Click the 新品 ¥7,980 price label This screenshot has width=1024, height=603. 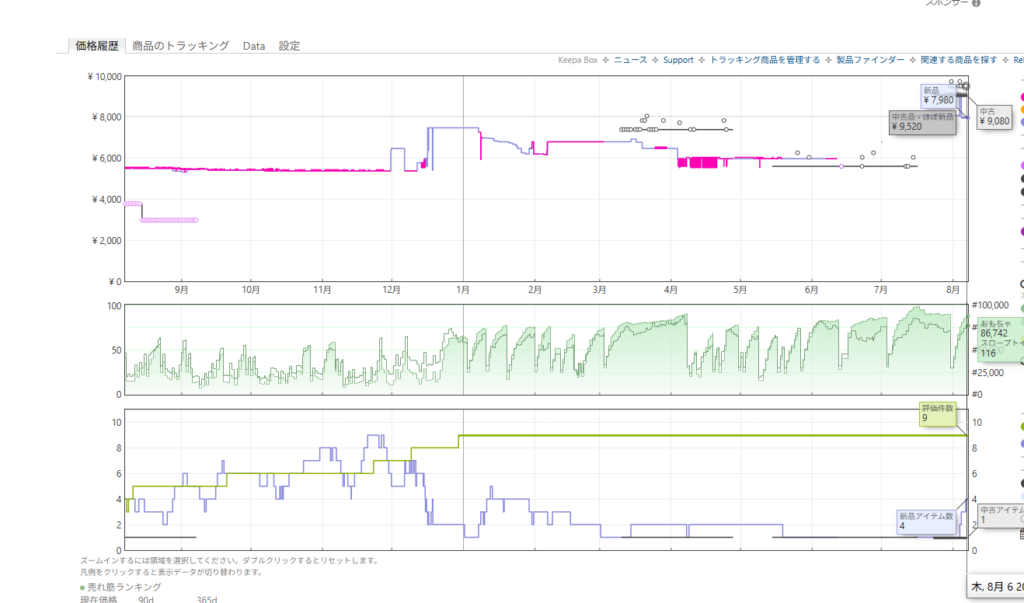pos(938,95)
